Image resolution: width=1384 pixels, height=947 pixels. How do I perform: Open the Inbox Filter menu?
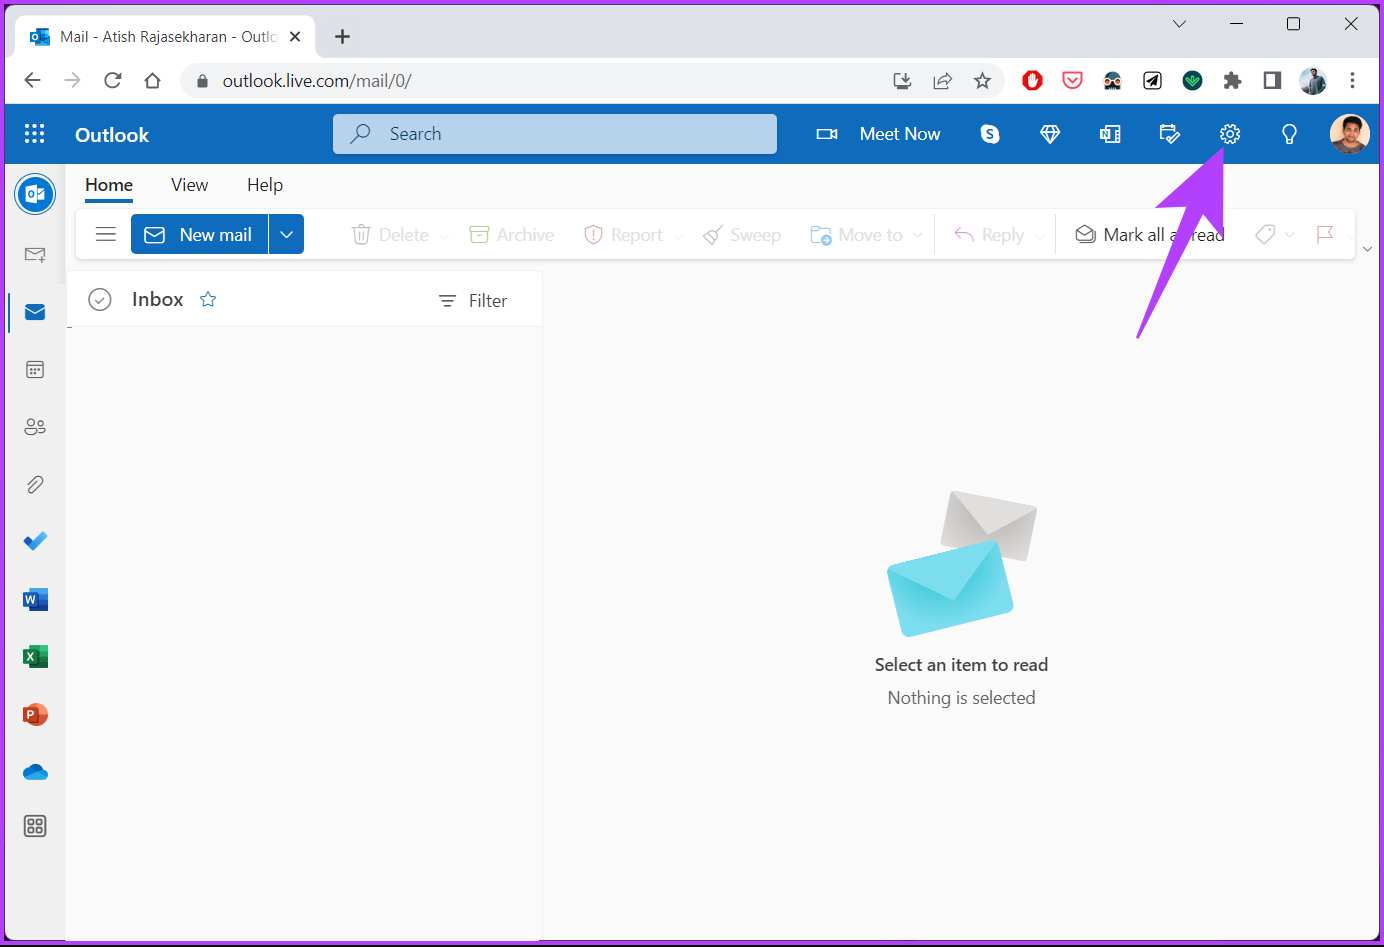[x=473, y=300]
